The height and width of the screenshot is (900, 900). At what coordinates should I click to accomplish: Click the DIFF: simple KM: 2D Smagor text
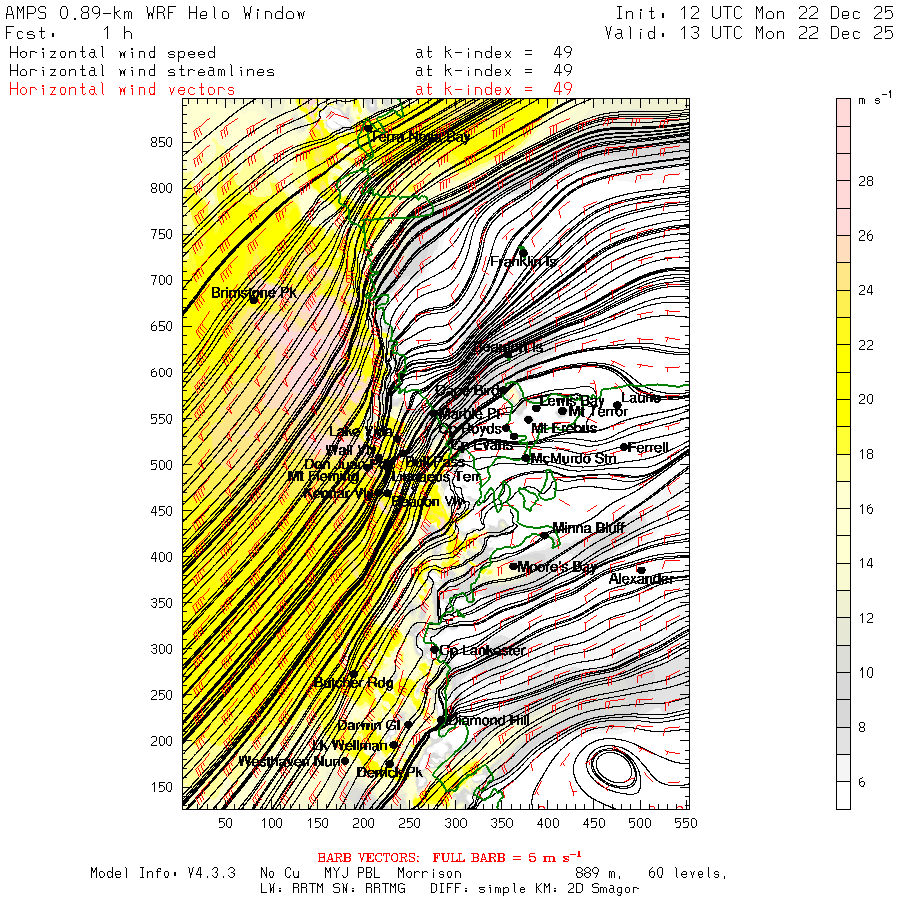coord(534,889)
